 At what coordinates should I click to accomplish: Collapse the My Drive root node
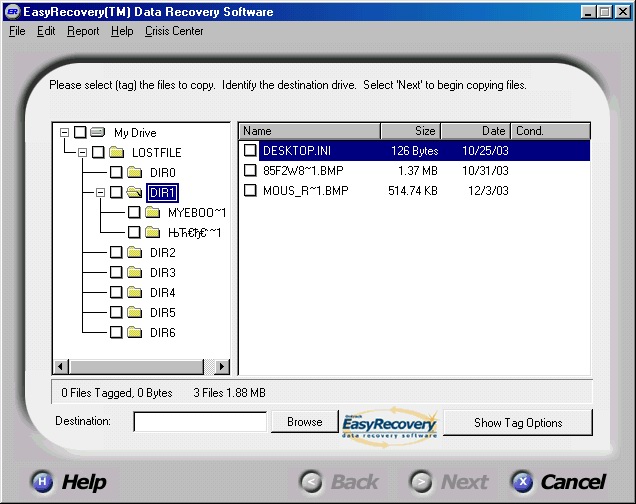coord(65,132)
